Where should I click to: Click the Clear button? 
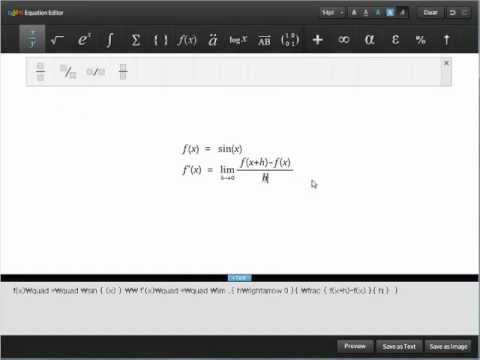pos(430,13)
